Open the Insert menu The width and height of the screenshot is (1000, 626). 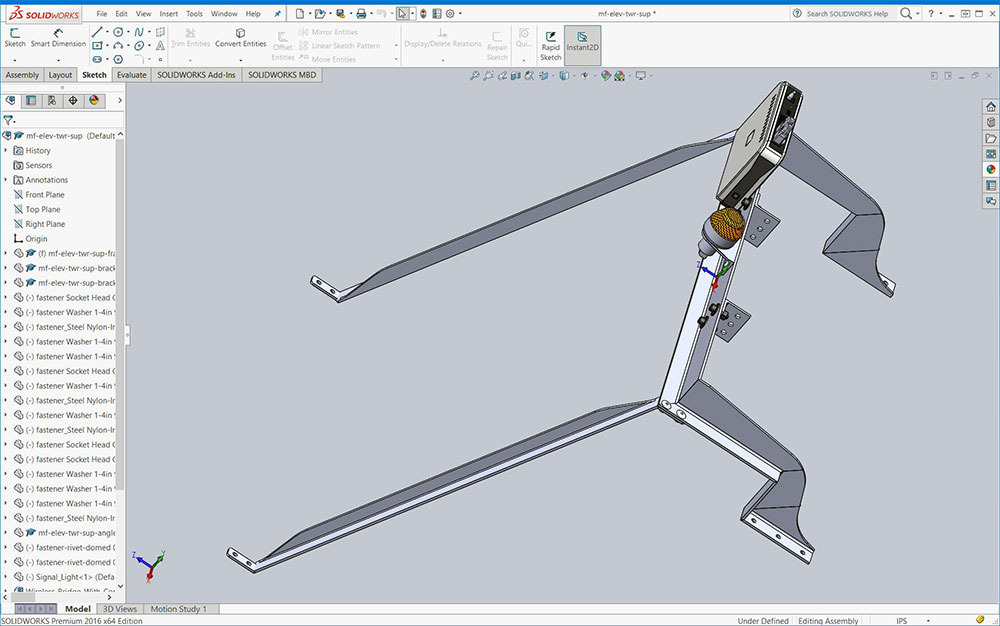(x=169, y=14)
